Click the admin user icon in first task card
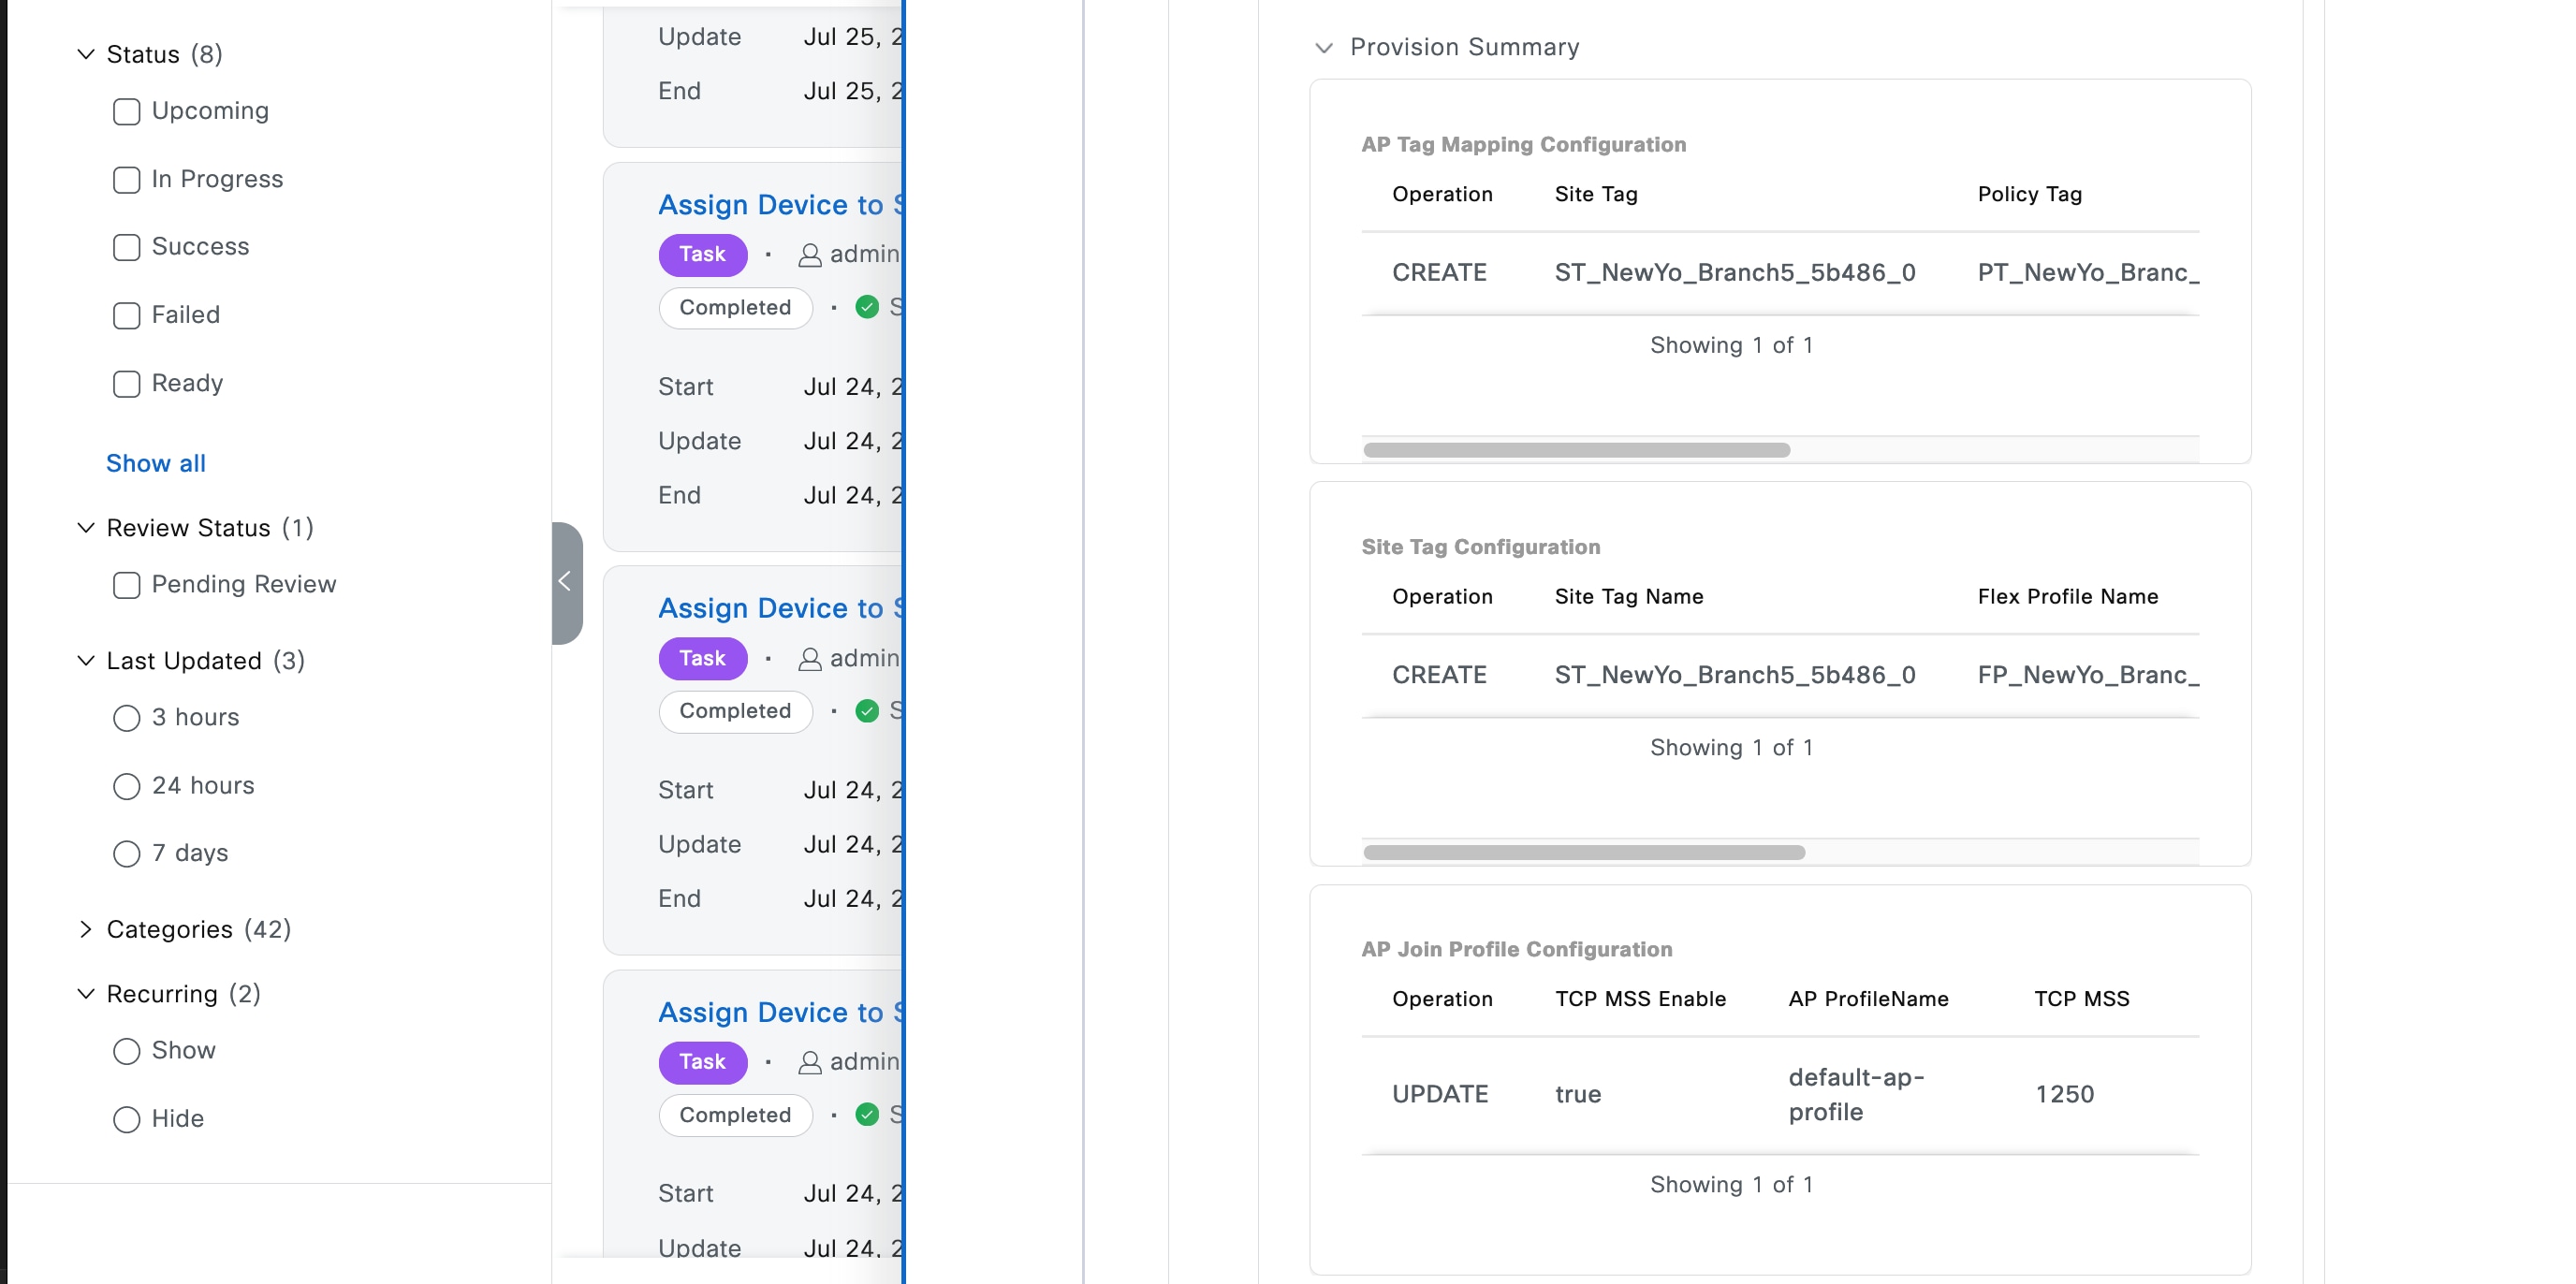The image size is (2576, 1284). (x=809, y=256)
